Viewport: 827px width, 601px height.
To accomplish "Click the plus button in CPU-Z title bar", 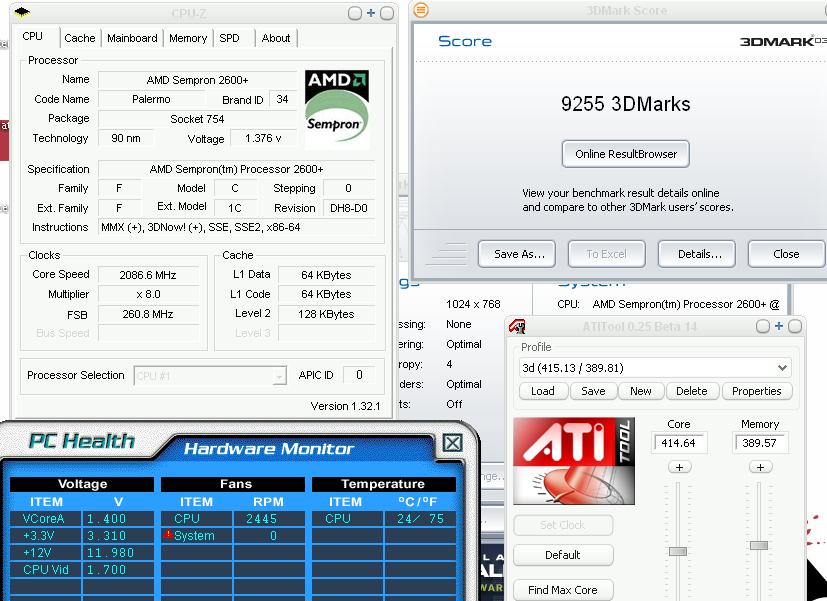I will (x=371, y=13).
